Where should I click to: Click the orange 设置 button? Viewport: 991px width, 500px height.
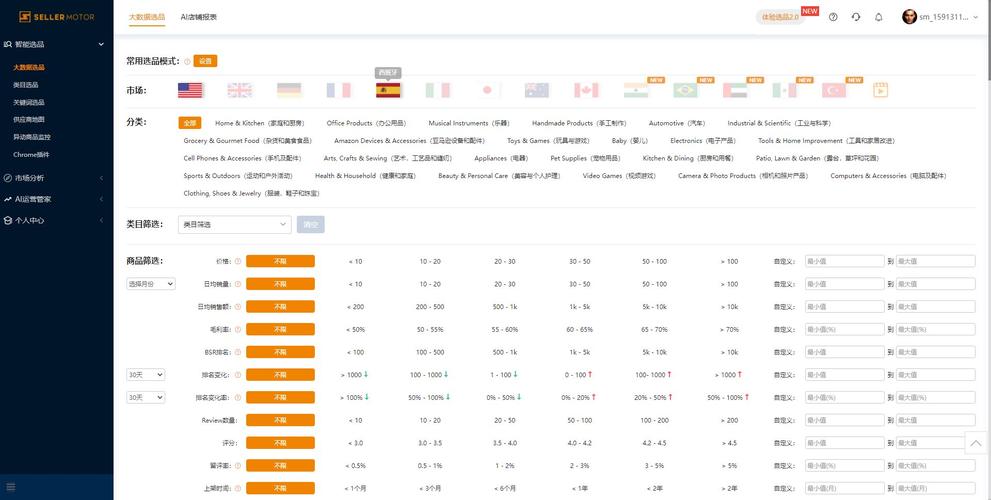click(205, 61)
